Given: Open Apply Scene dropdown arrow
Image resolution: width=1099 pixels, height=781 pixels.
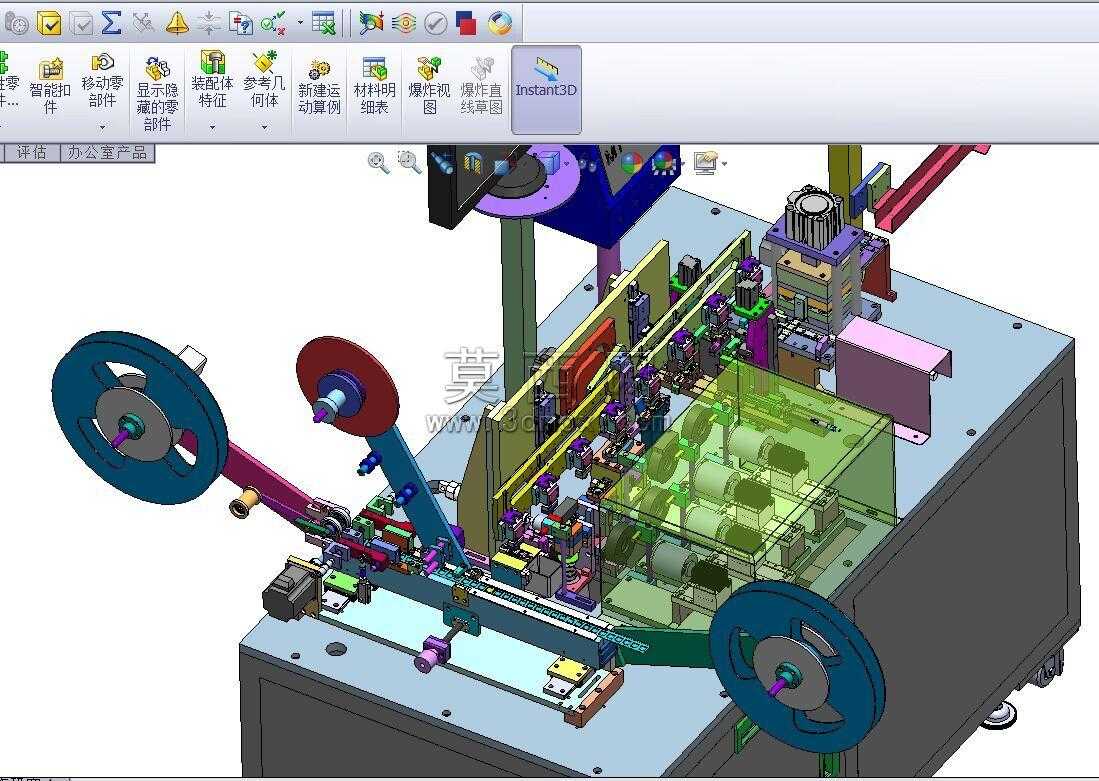Looking at the screenshot, I should (x=683, y=165).
